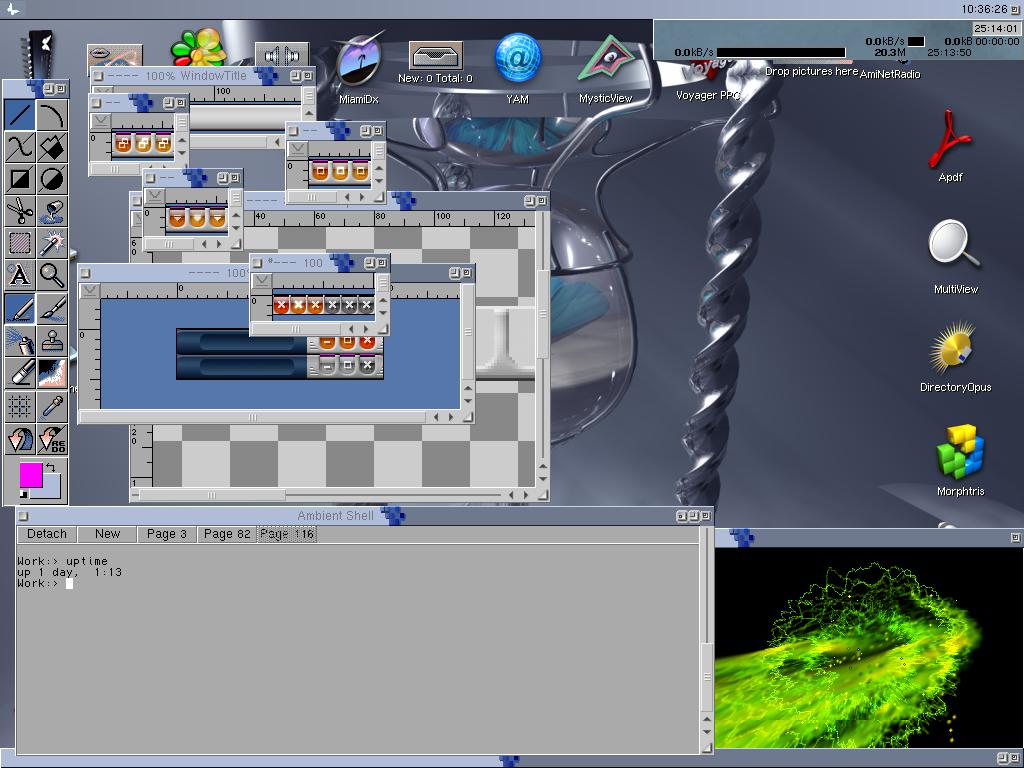This screenshot has width=1024, height=768.
Task: Reset colors to default black and white
Action: 24,494
